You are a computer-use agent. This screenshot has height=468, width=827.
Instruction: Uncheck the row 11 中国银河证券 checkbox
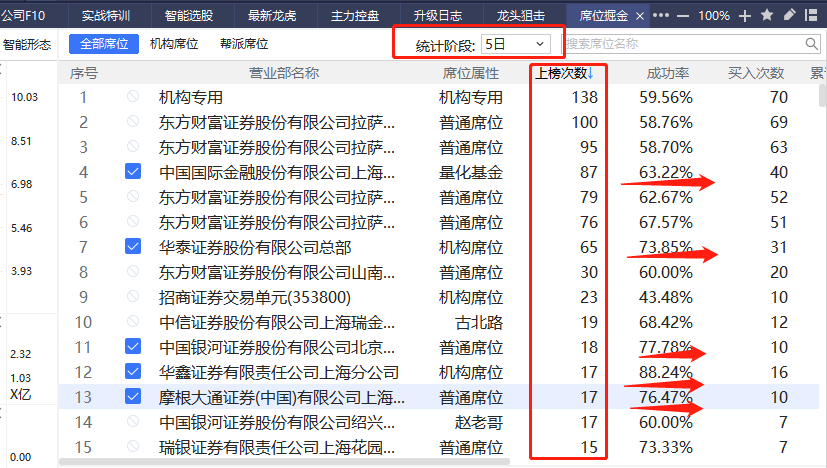click(133, 347)
